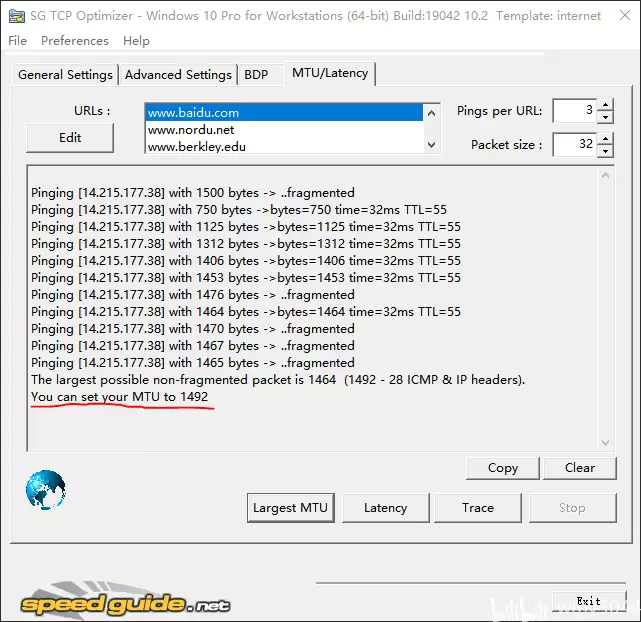The width and height of the screenshot is (641, 622).
Task: Click the globe icon at lower left
Action: (x=45, y=490)
